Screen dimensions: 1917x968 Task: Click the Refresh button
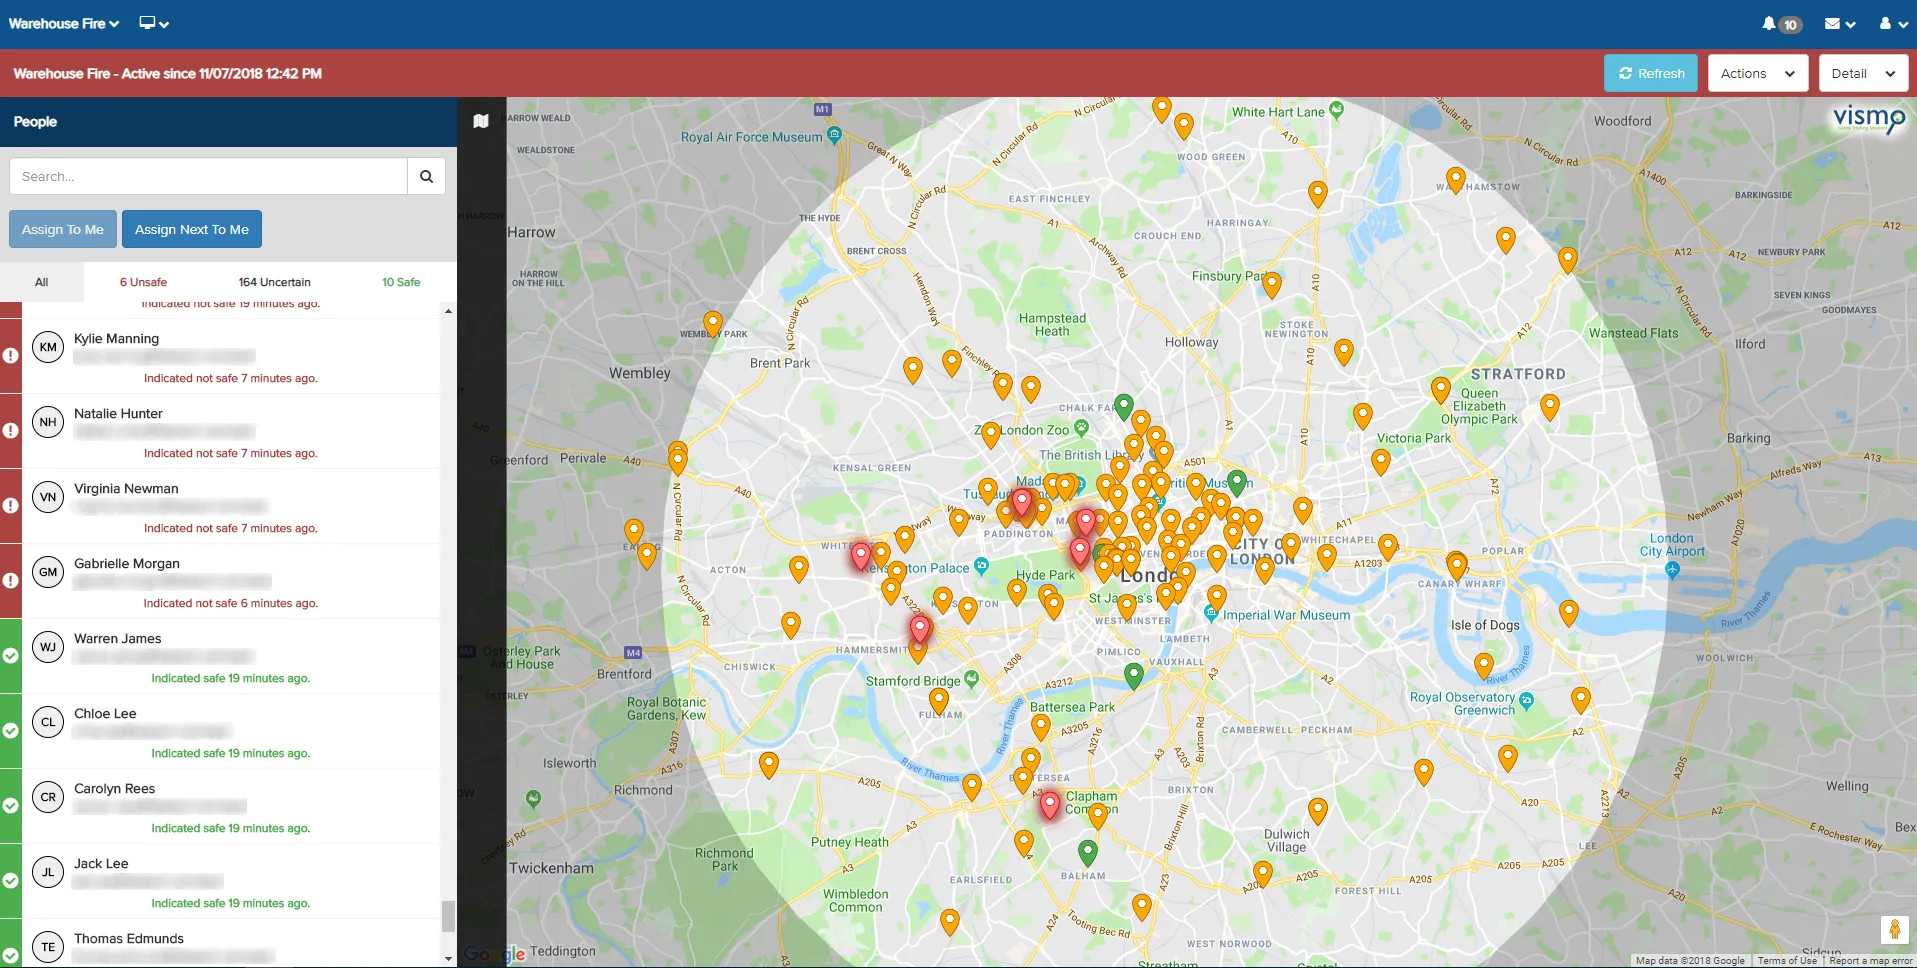[1650, 73]
